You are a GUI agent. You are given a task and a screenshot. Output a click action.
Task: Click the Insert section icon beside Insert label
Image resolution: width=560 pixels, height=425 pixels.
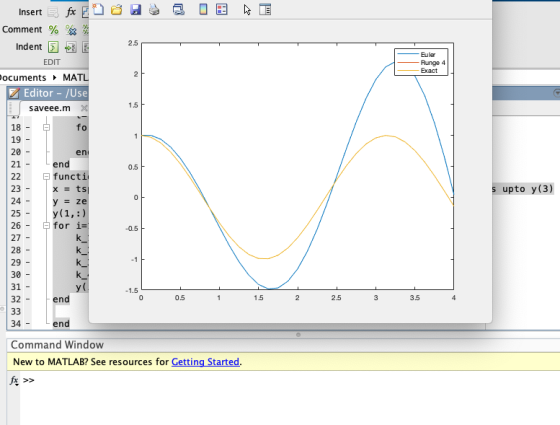pos(53,13)
